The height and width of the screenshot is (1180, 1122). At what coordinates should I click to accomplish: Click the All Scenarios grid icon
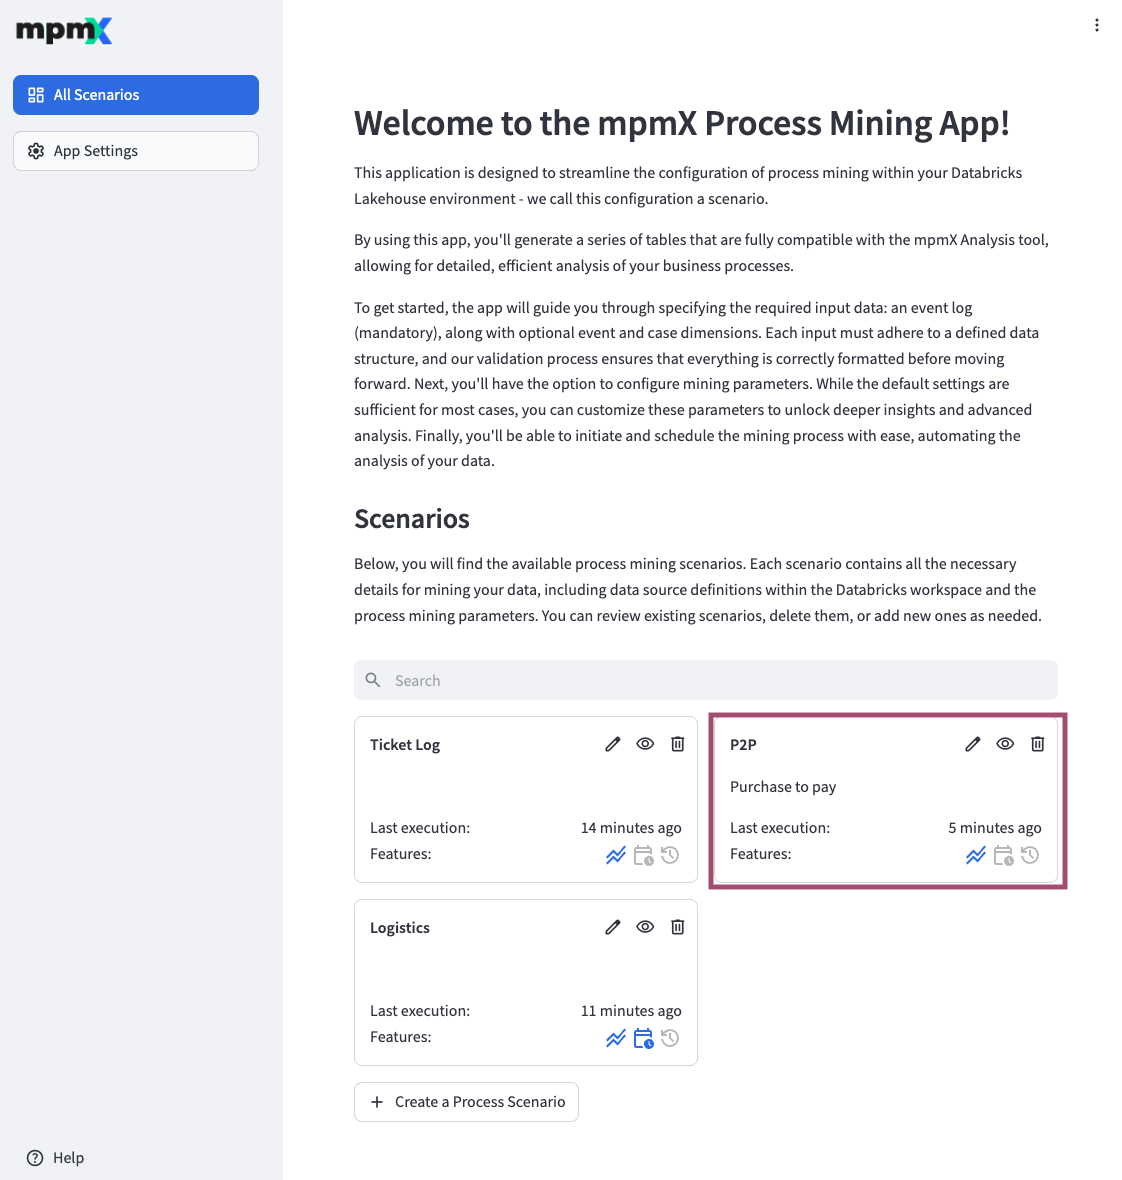35,95
